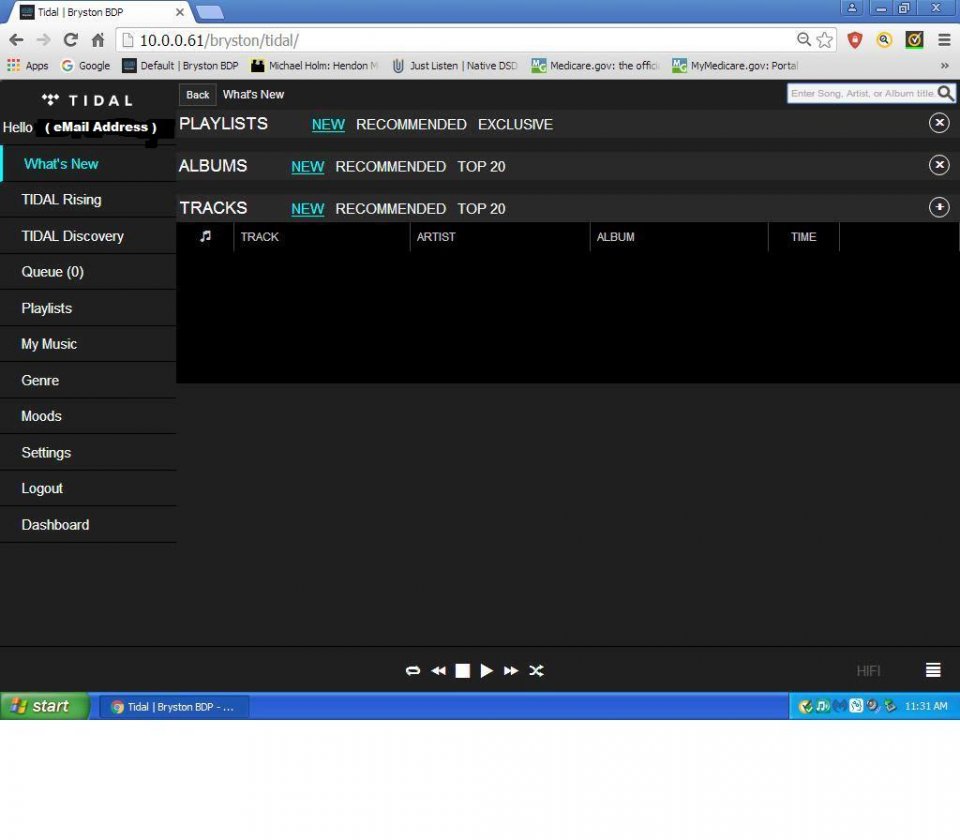The width and height of the screenshot is (960, 840).
Task: Show EXCLUSIVE playlists
Action: tap(516, 124)
